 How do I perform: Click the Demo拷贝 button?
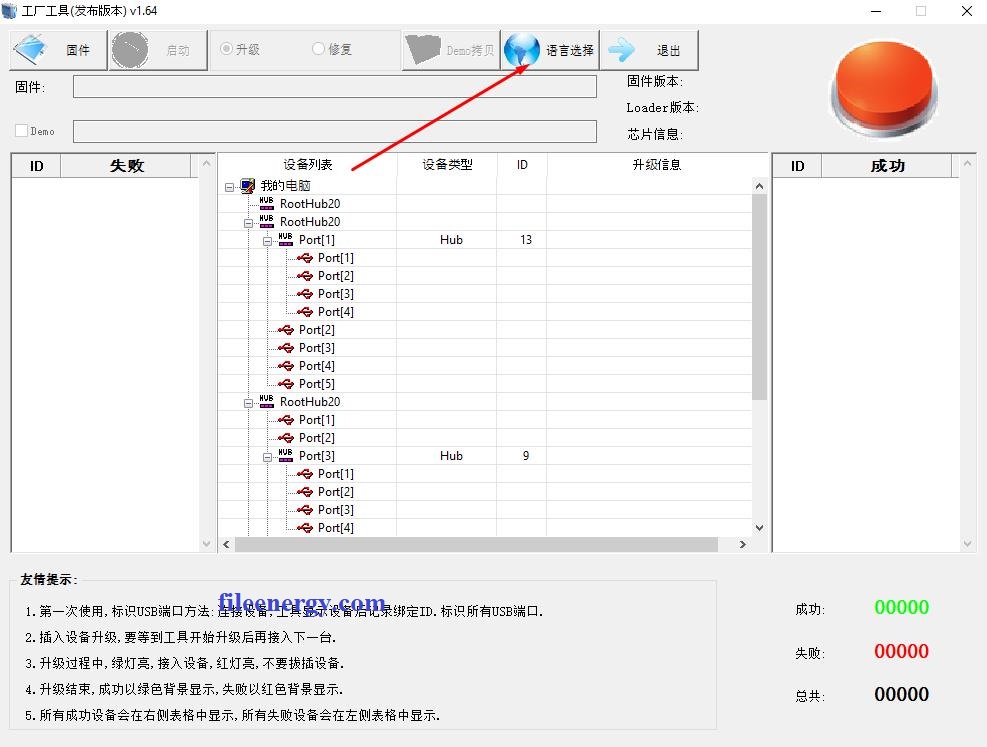[x=451, y=50]
